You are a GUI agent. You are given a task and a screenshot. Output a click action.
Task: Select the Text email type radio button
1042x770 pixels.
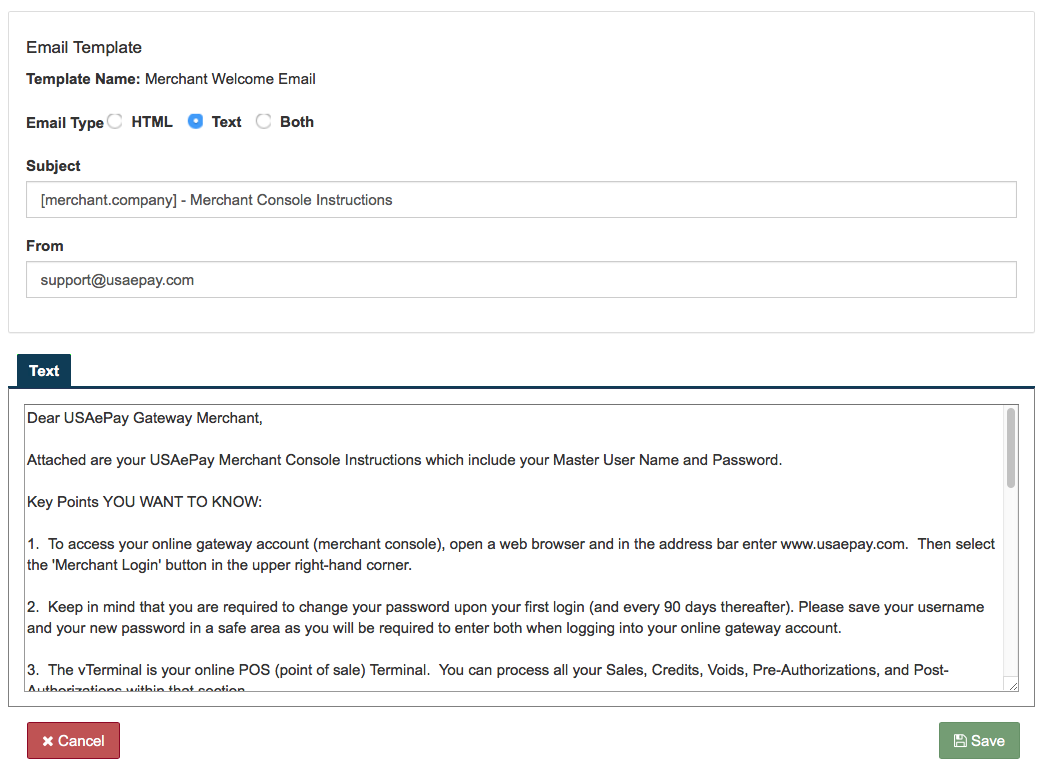pyautogui.click(x=196, y=121)
